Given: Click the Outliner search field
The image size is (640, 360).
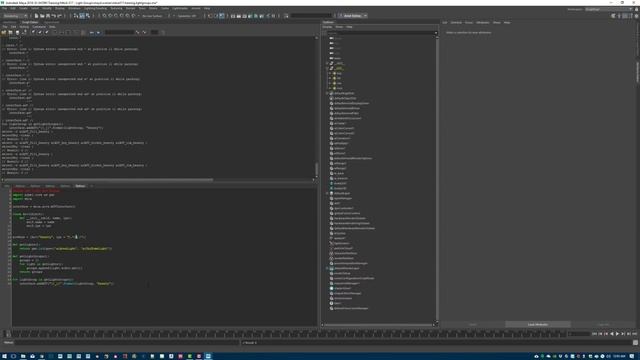Looking at the screenshot, I should click(x=382, y=33).
